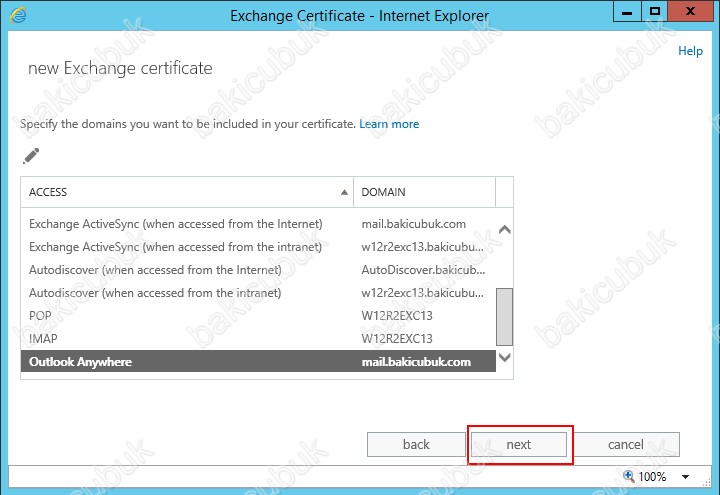Select Exchange ActiveSync from the intranet row
Image resolution: width=720 pixels, height=495 pixels.
point(258,247)
